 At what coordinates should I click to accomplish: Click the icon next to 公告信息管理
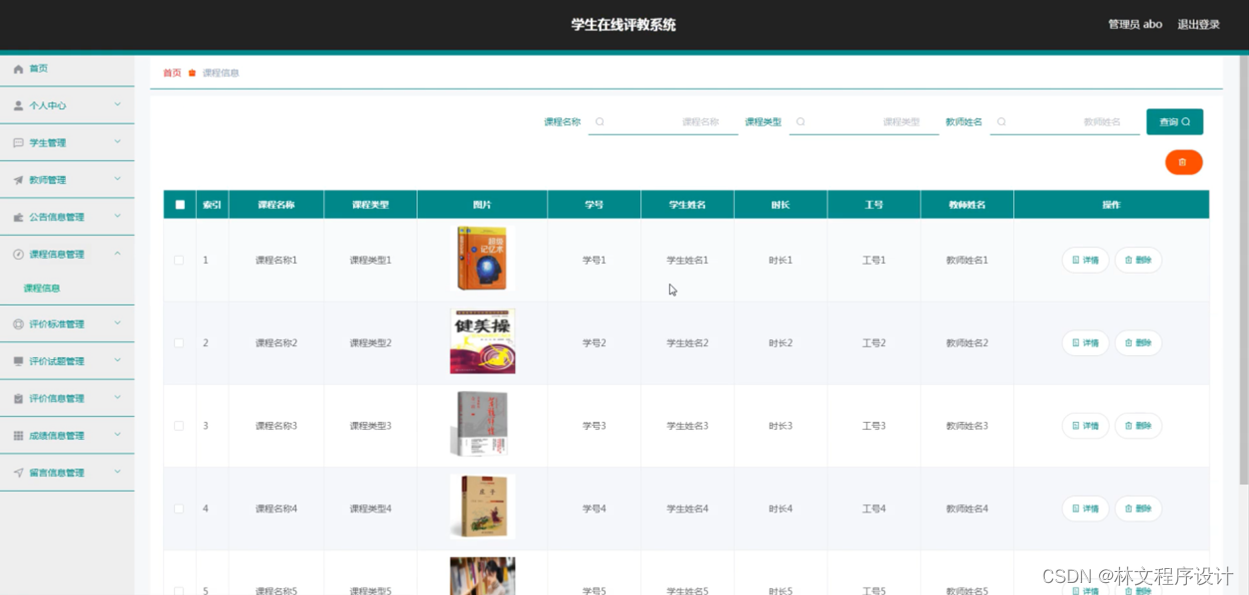point(18,217)
